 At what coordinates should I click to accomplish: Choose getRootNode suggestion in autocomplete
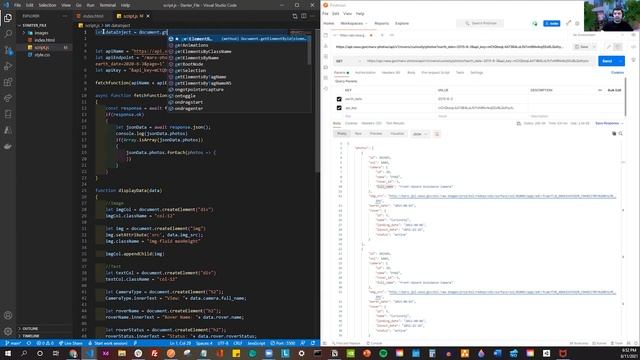[x=189, y=64]
